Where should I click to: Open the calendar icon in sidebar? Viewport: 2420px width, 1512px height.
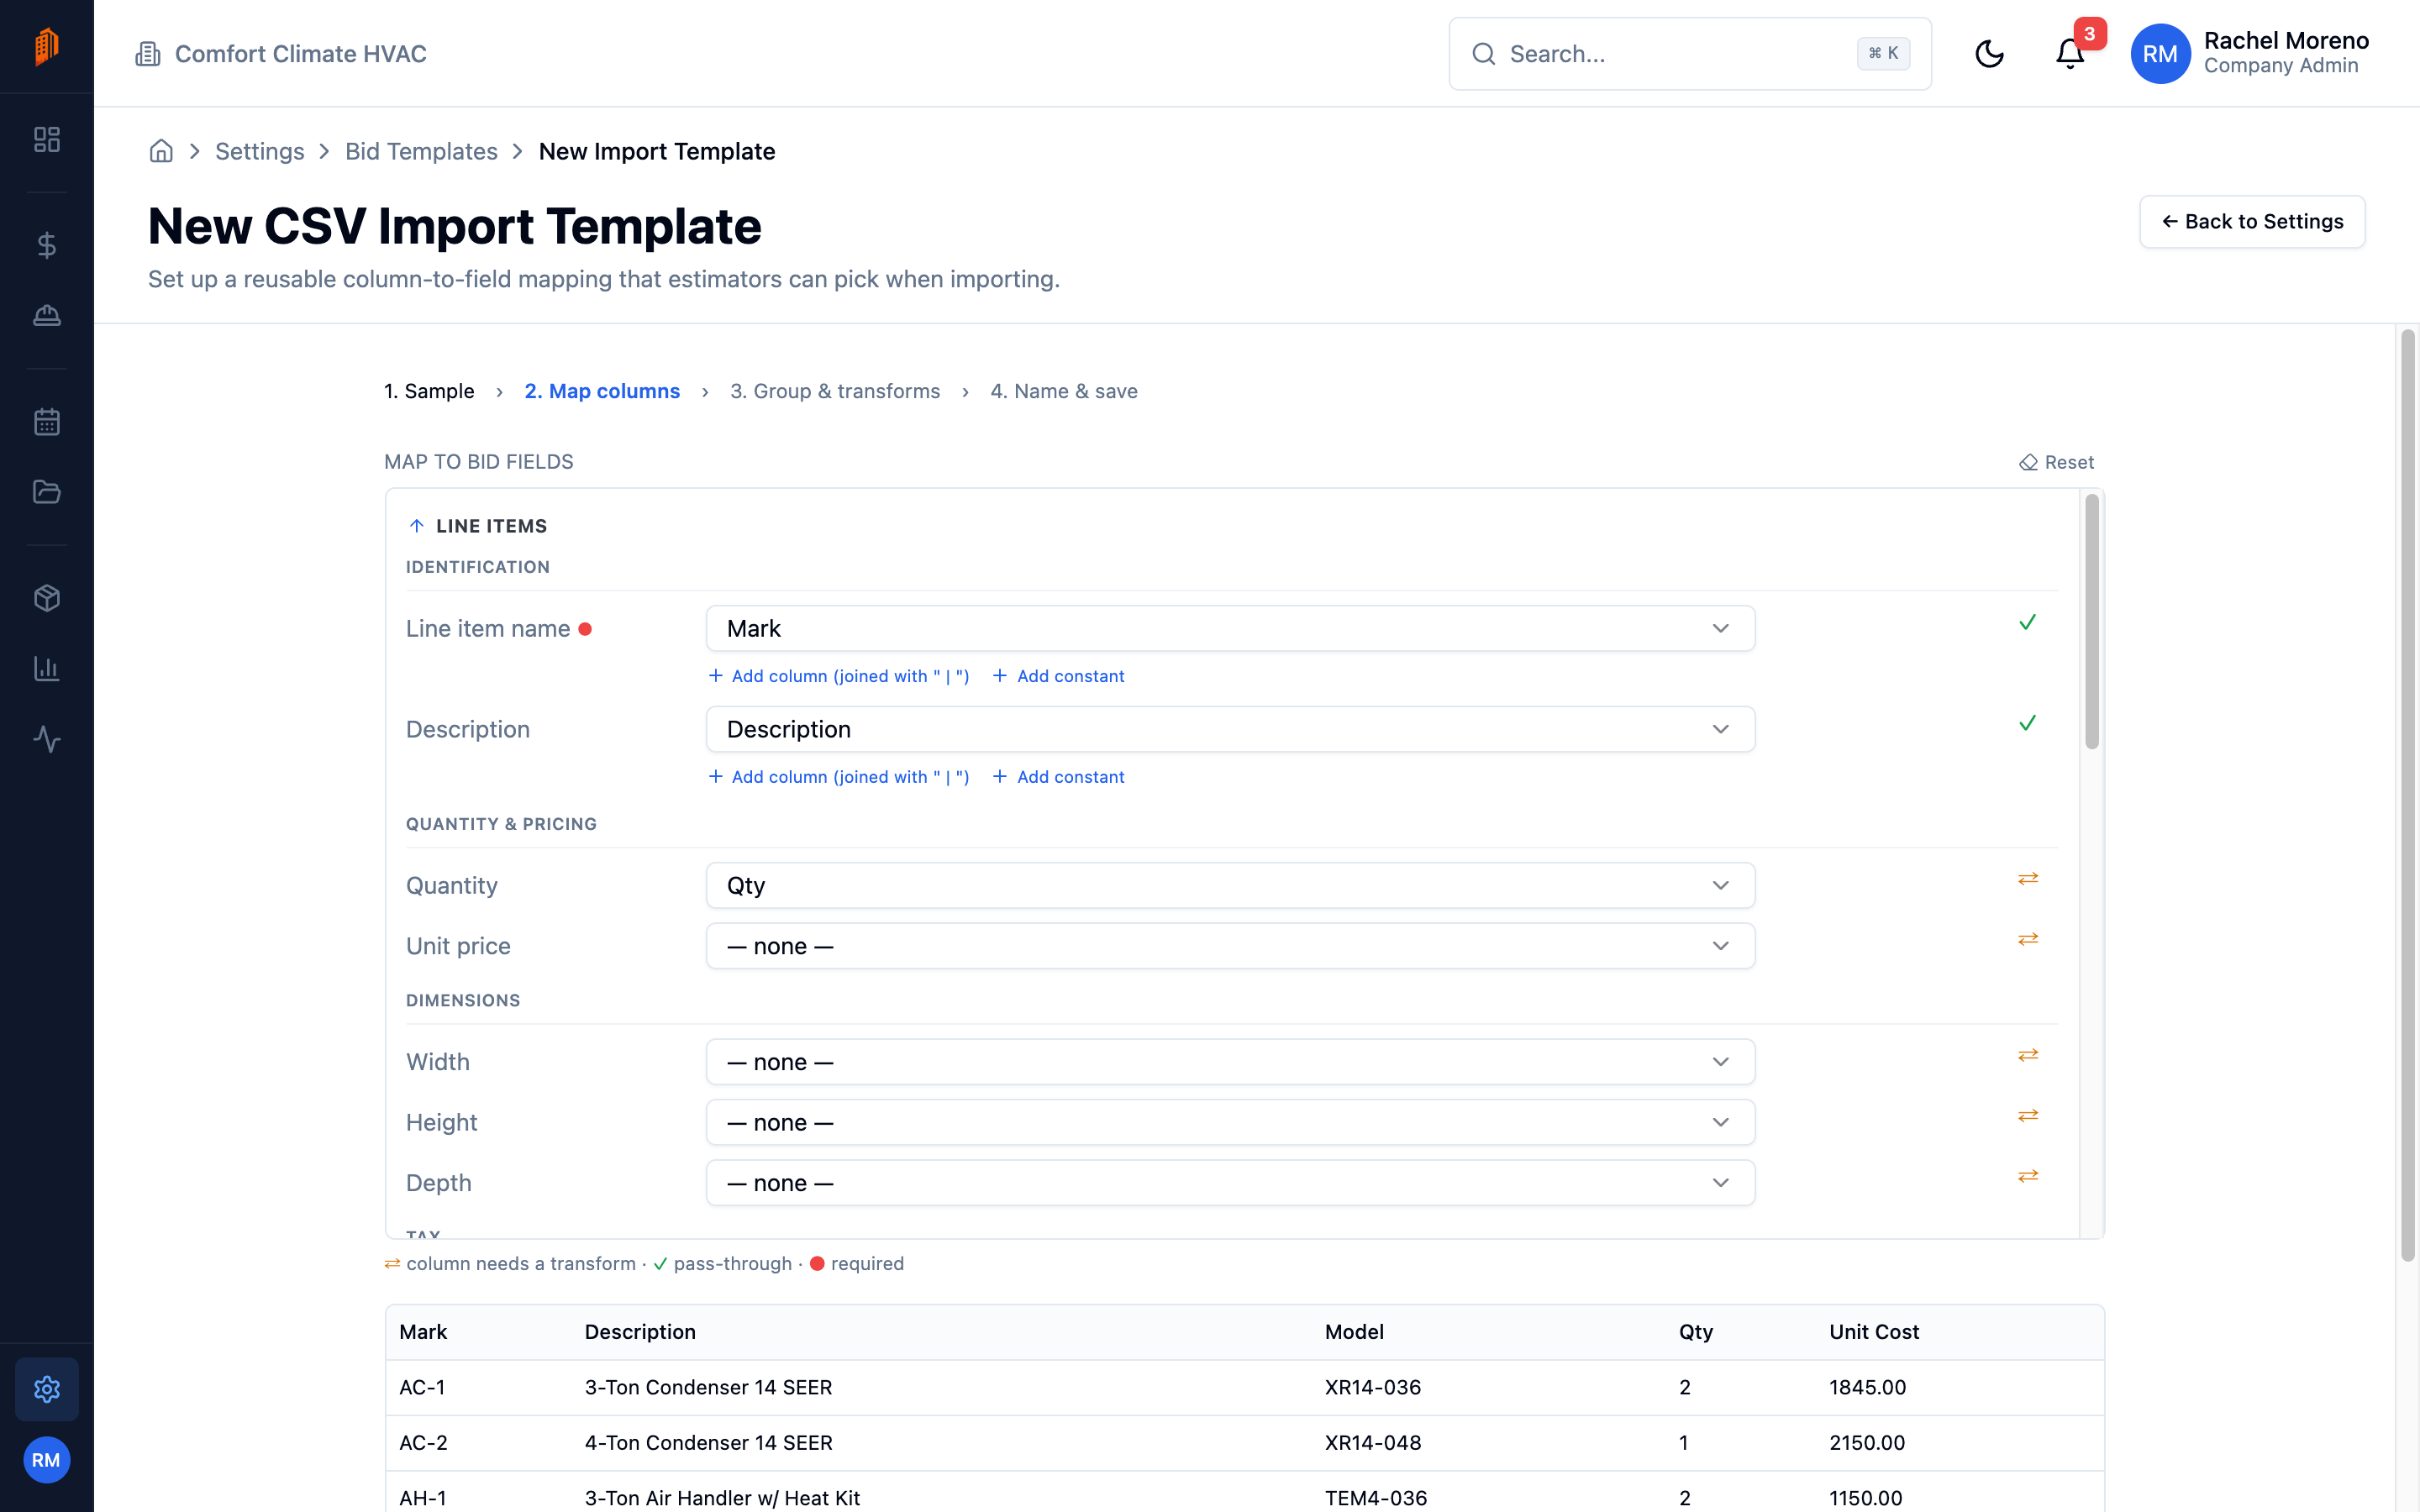tap(46, 421)
